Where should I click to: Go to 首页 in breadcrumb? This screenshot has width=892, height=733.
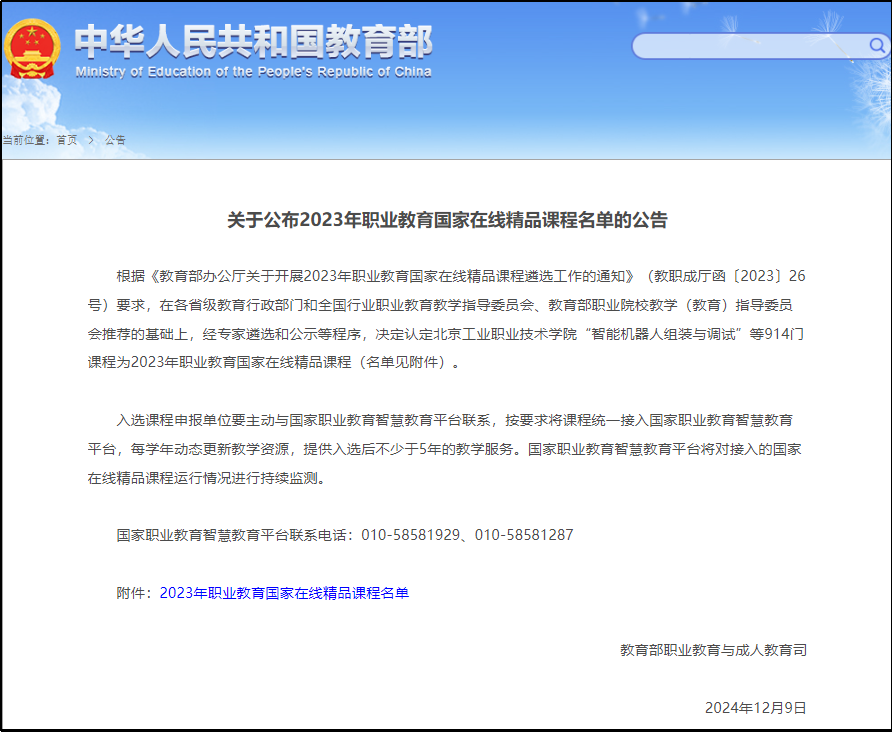click(x=67, y=140)
